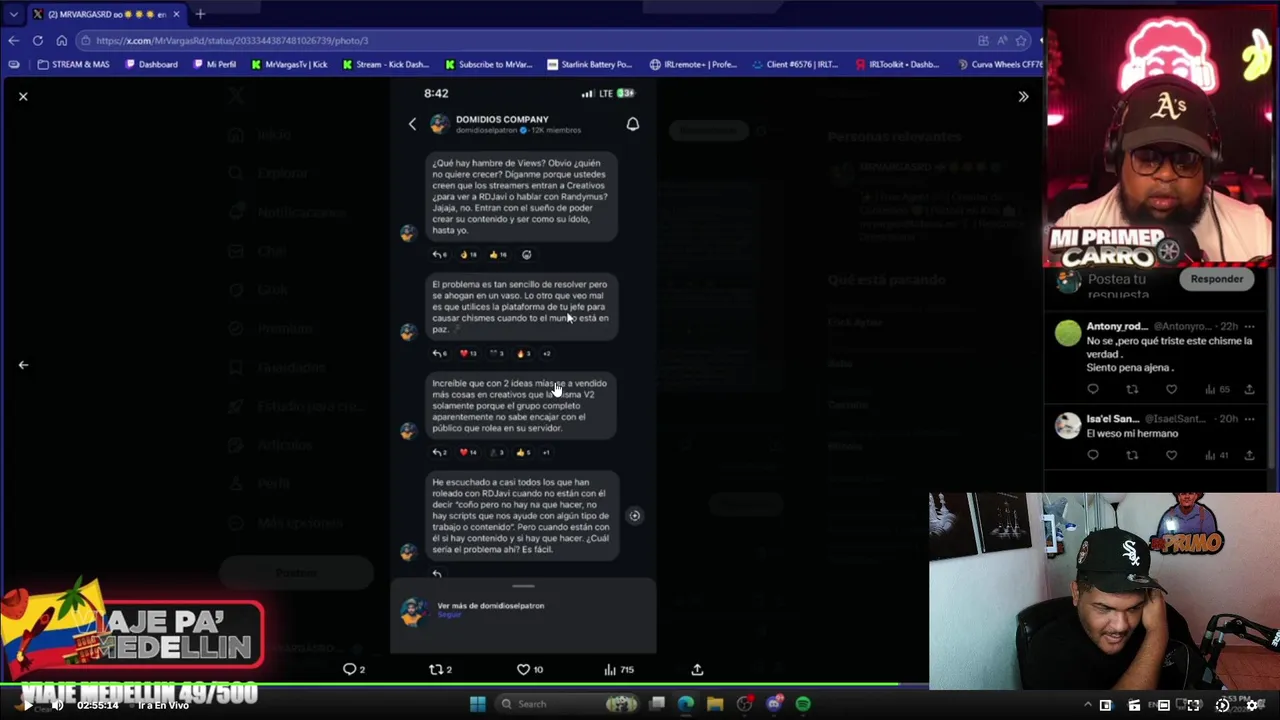1280x720 pixels.
Task: Like Antony_rod's comment
Action: coord(1171,389)
